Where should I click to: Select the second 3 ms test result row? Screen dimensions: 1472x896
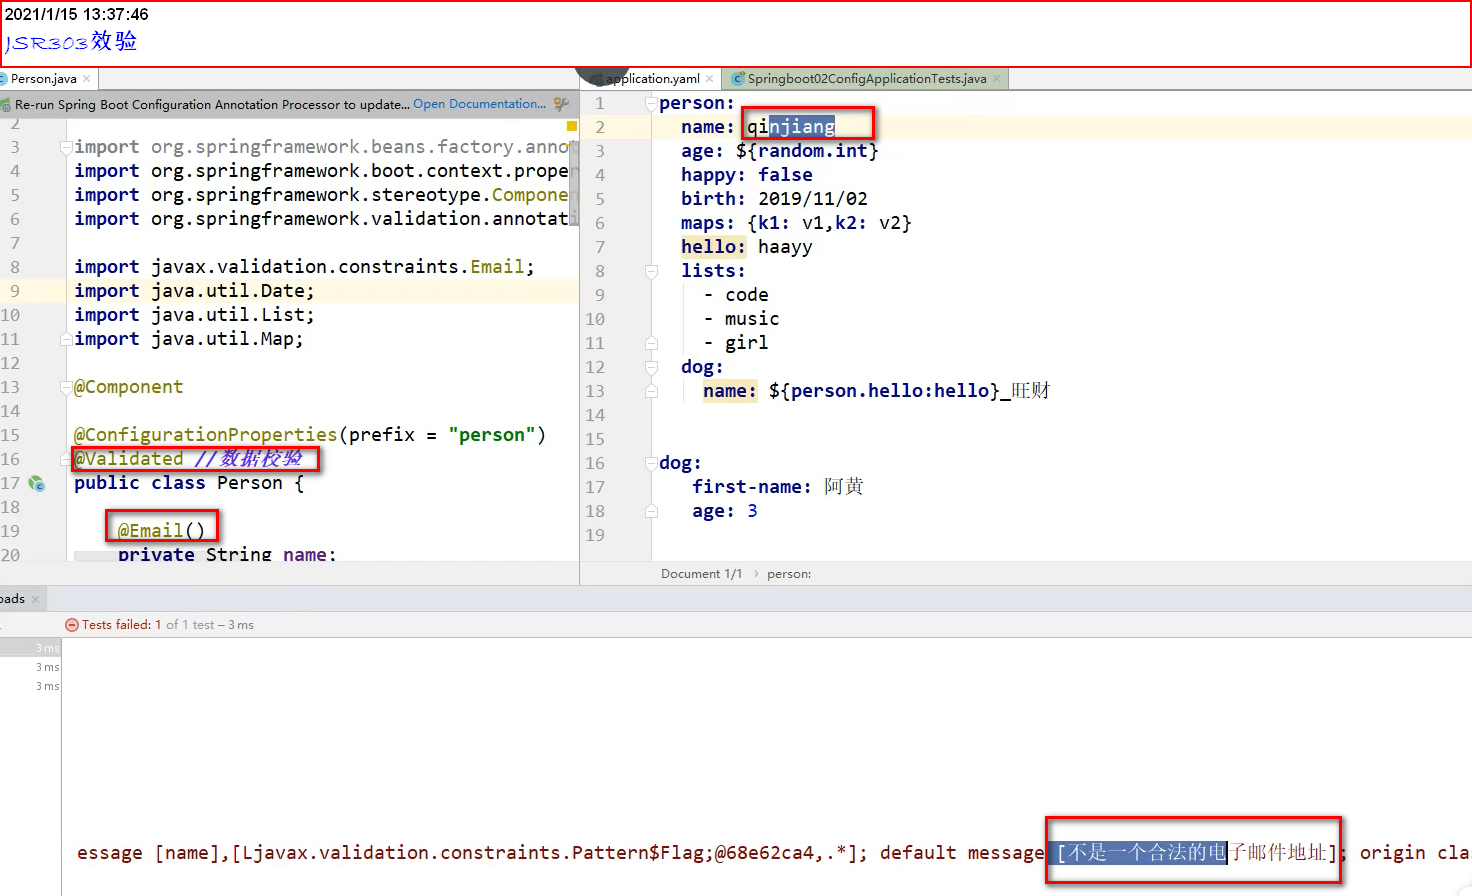point(30,667)
